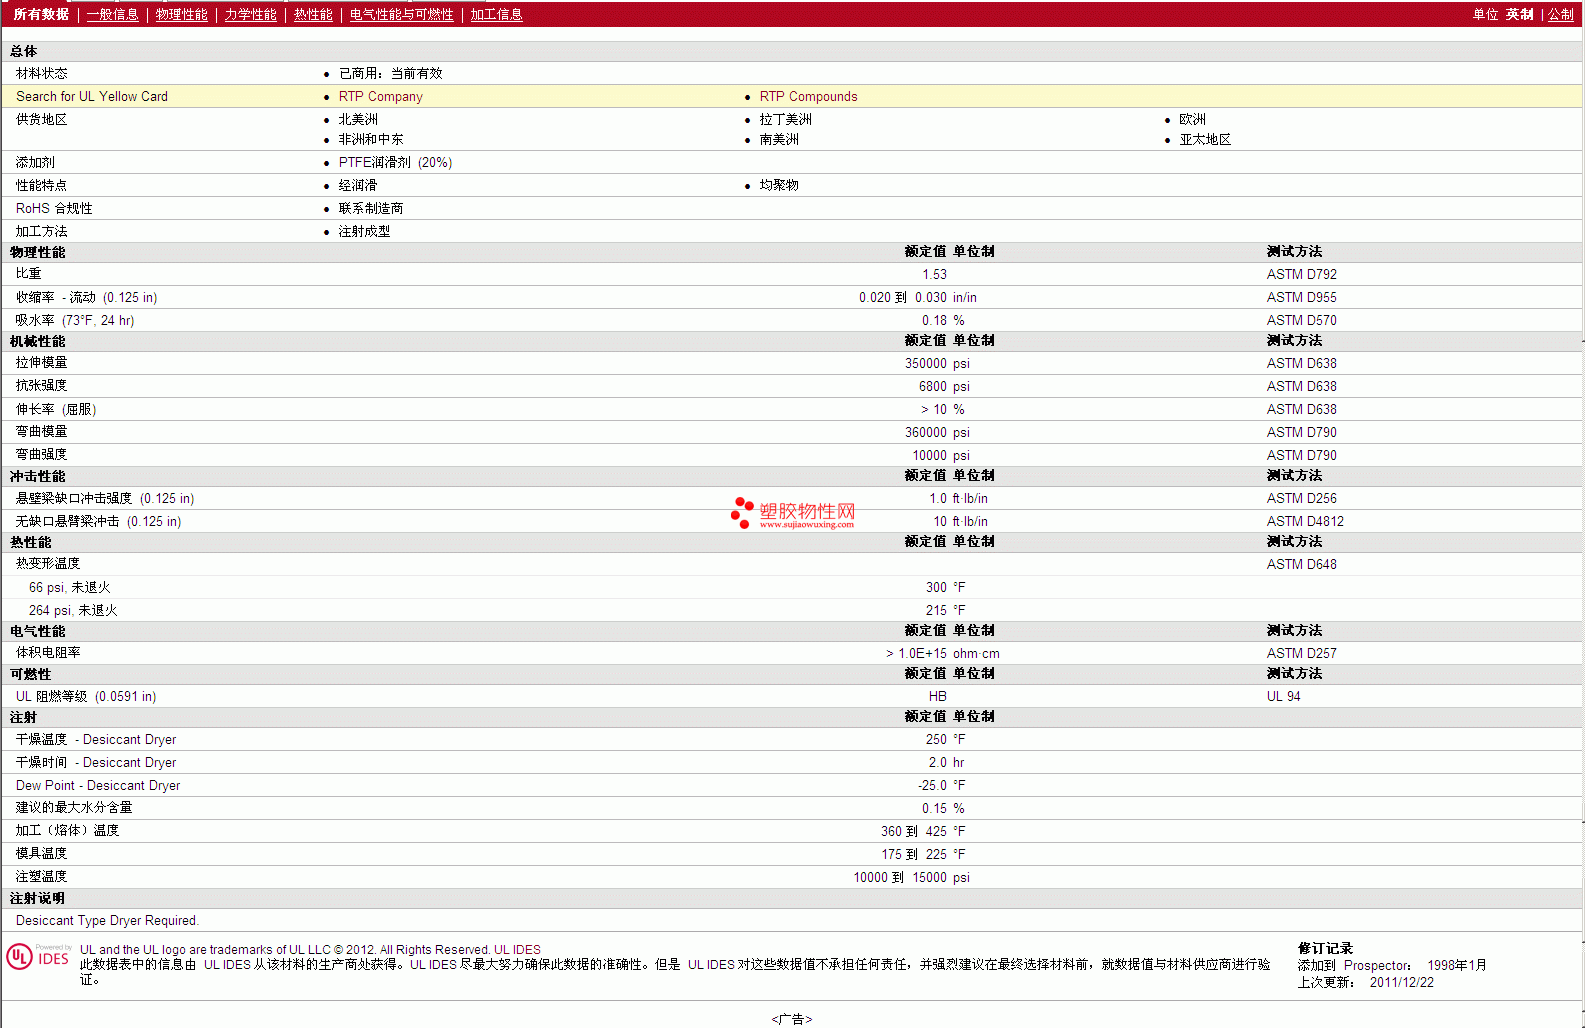Switch to the 电气性能与可燃性 tab
This screenshot has width=1585, height=1028.
401,14
